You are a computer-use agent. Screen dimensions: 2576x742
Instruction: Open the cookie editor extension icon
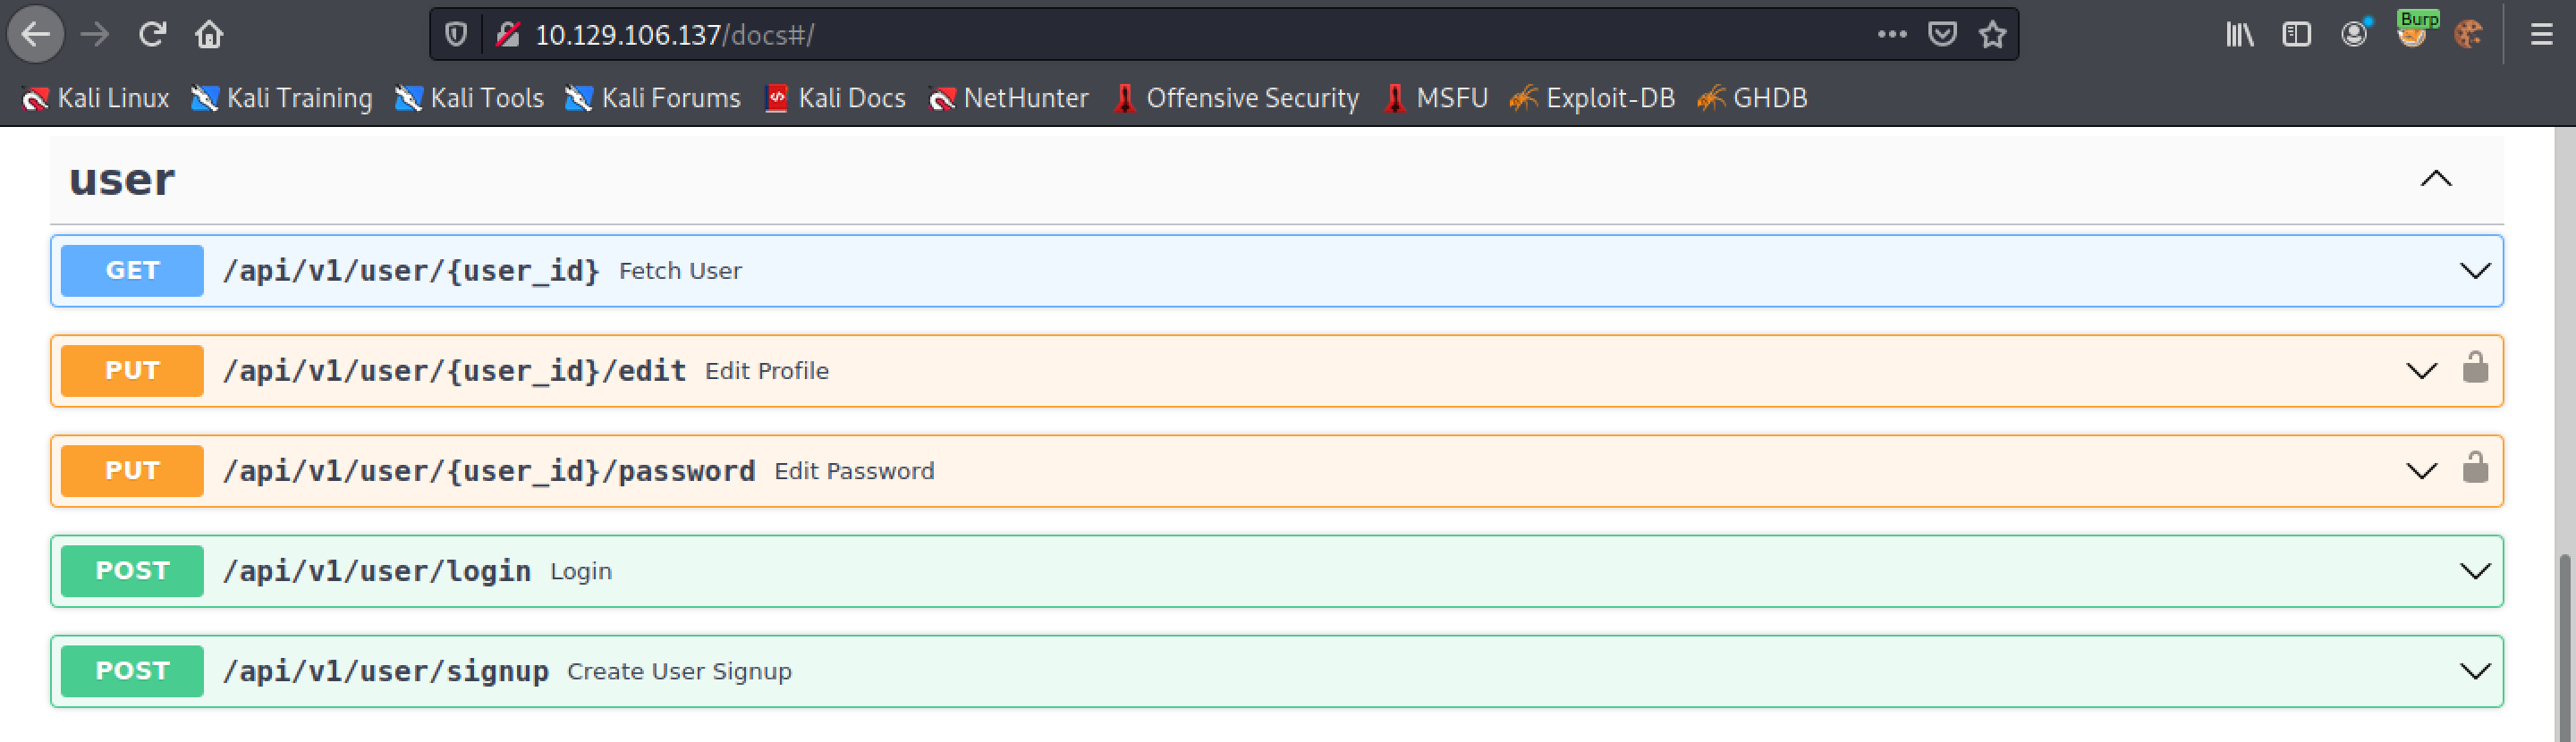click(x=2468, y=35)
